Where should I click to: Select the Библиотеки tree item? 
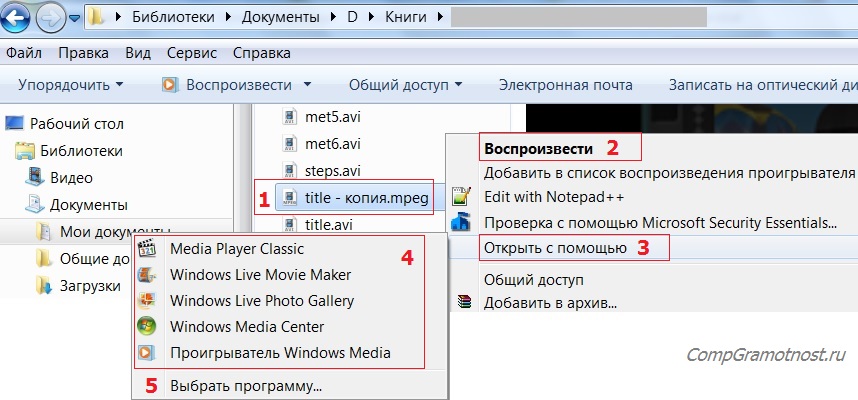click(81, 151)
